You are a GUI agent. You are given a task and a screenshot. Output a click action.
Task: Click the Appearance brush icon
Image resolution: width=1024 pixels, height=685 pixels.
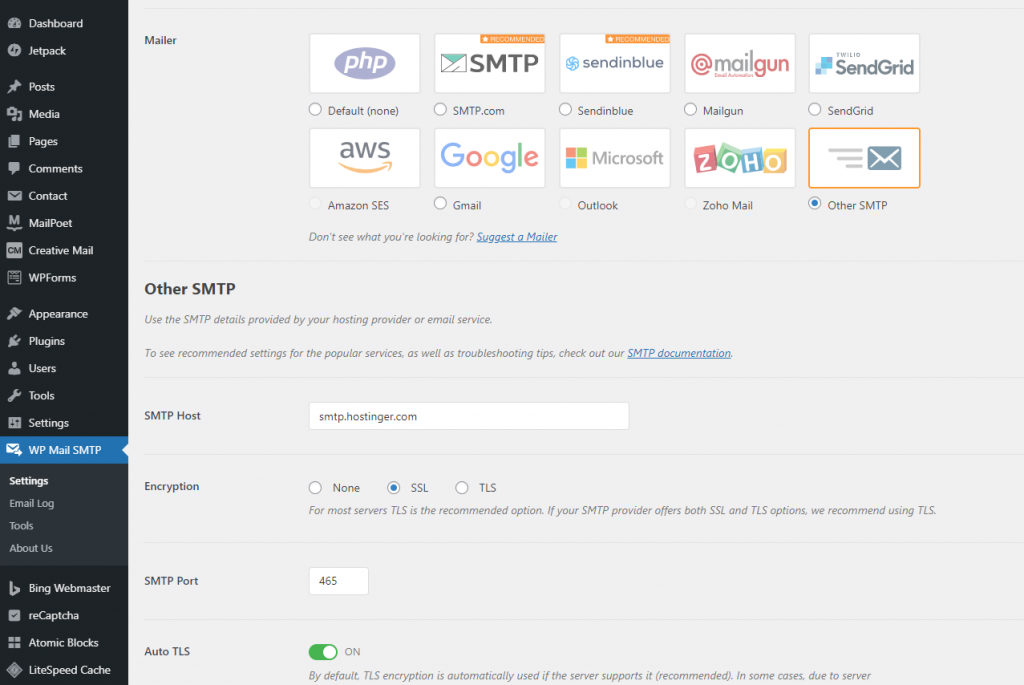point(14,313)
